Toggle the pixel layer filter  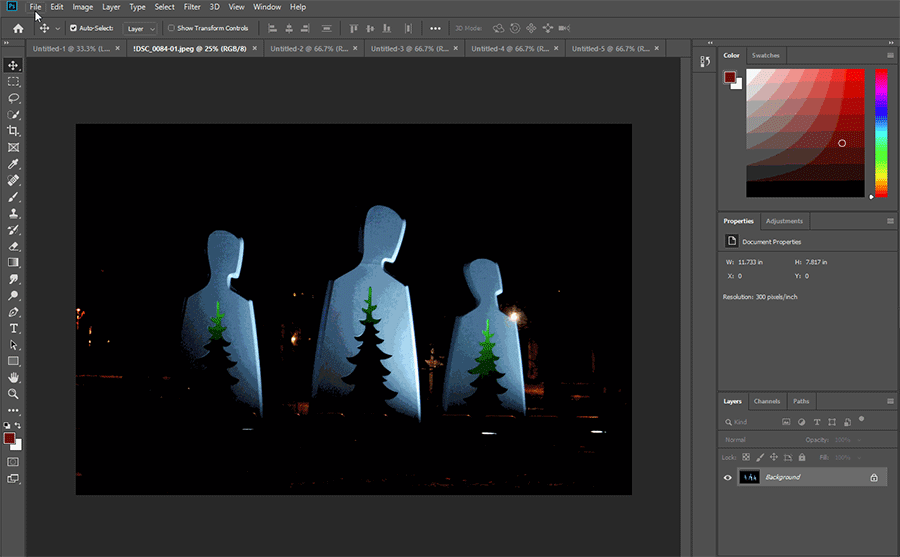point(786,422)
